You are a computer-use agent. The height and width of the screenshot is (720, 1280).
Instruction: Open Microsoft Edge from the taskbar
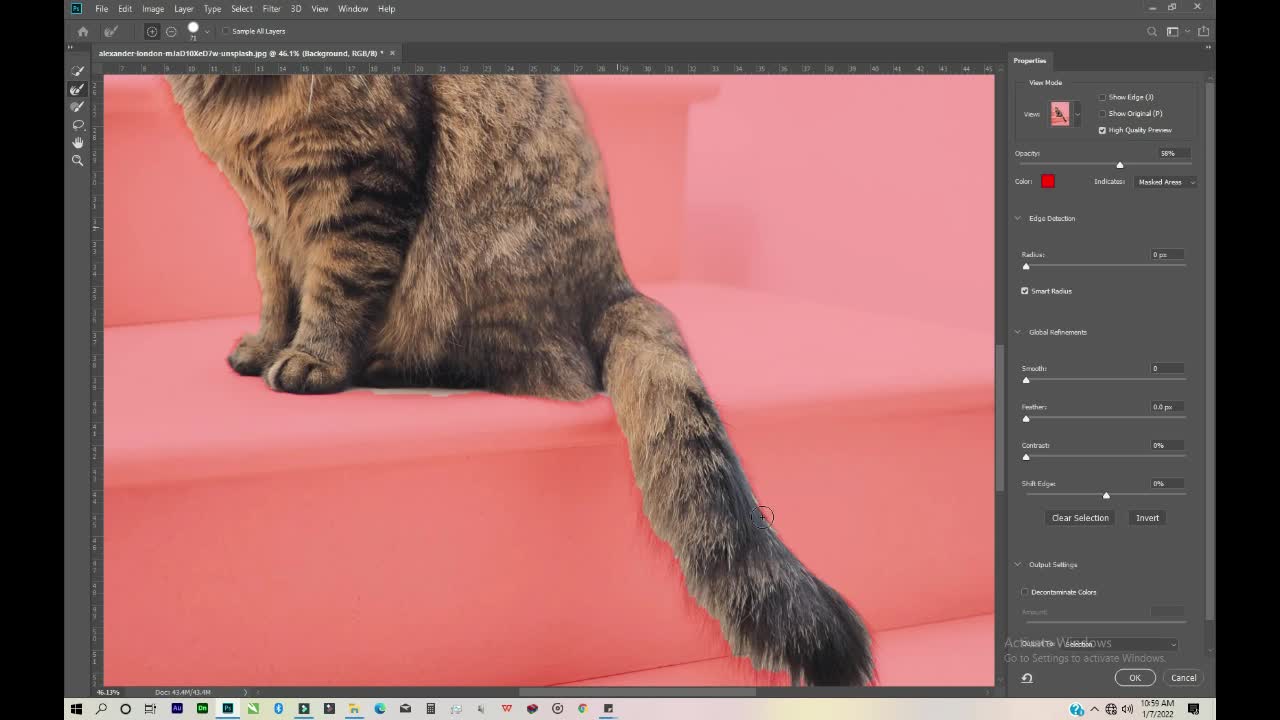pos(380,709)
